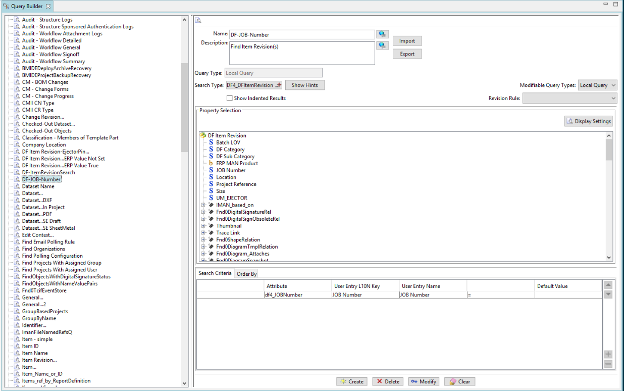This screenshot has height=392, width=624.
Task: Click the plus add-row button in Search Criteria
Action: [608, 354]
